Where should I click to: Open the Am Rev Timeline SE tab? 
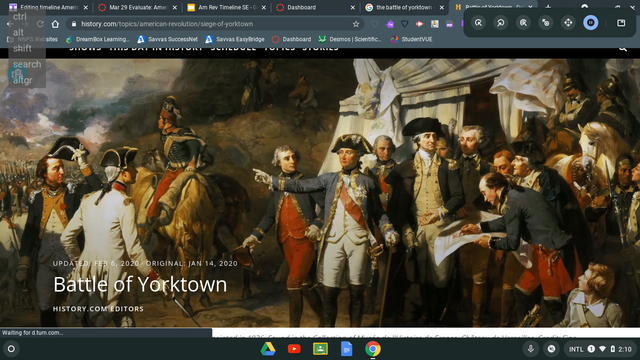(227, 7)
